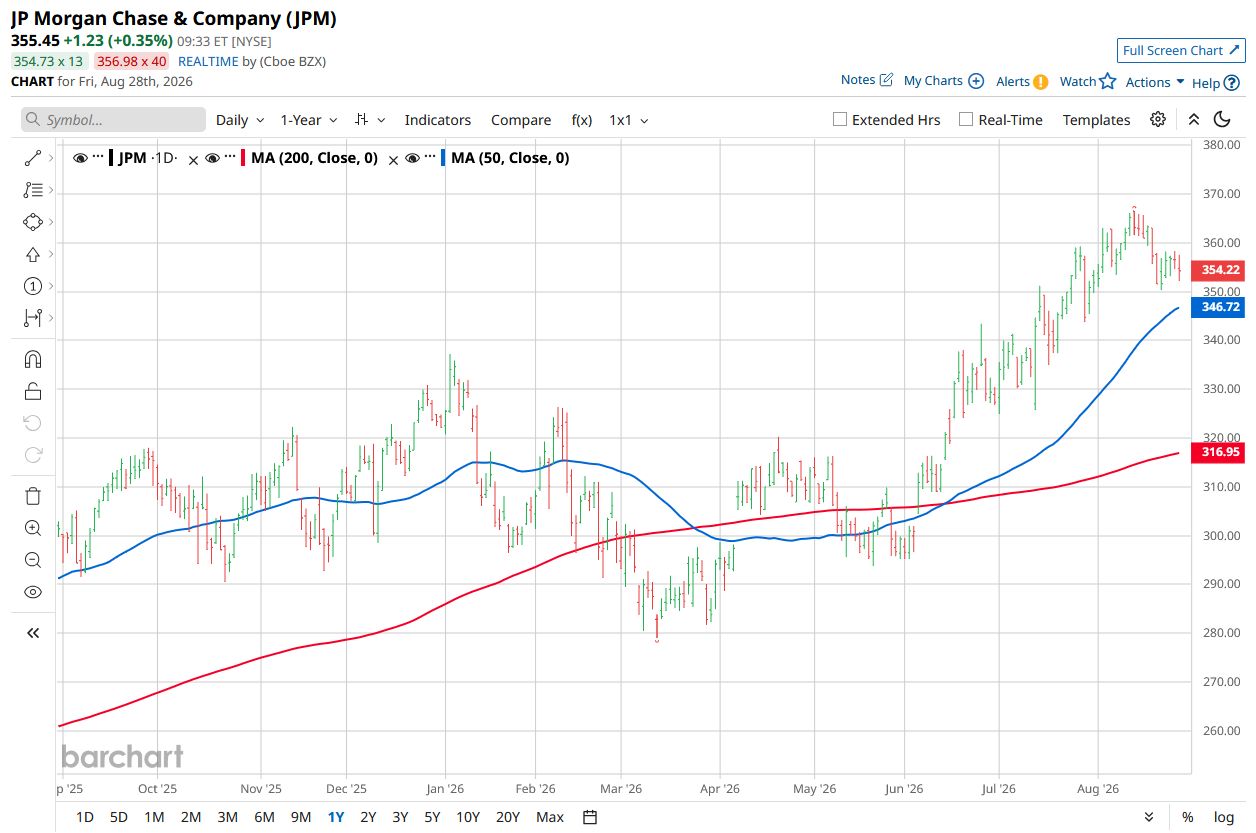
Task: Hide the MA 200 indicator eye icon
Action: (x=213, y=158)
